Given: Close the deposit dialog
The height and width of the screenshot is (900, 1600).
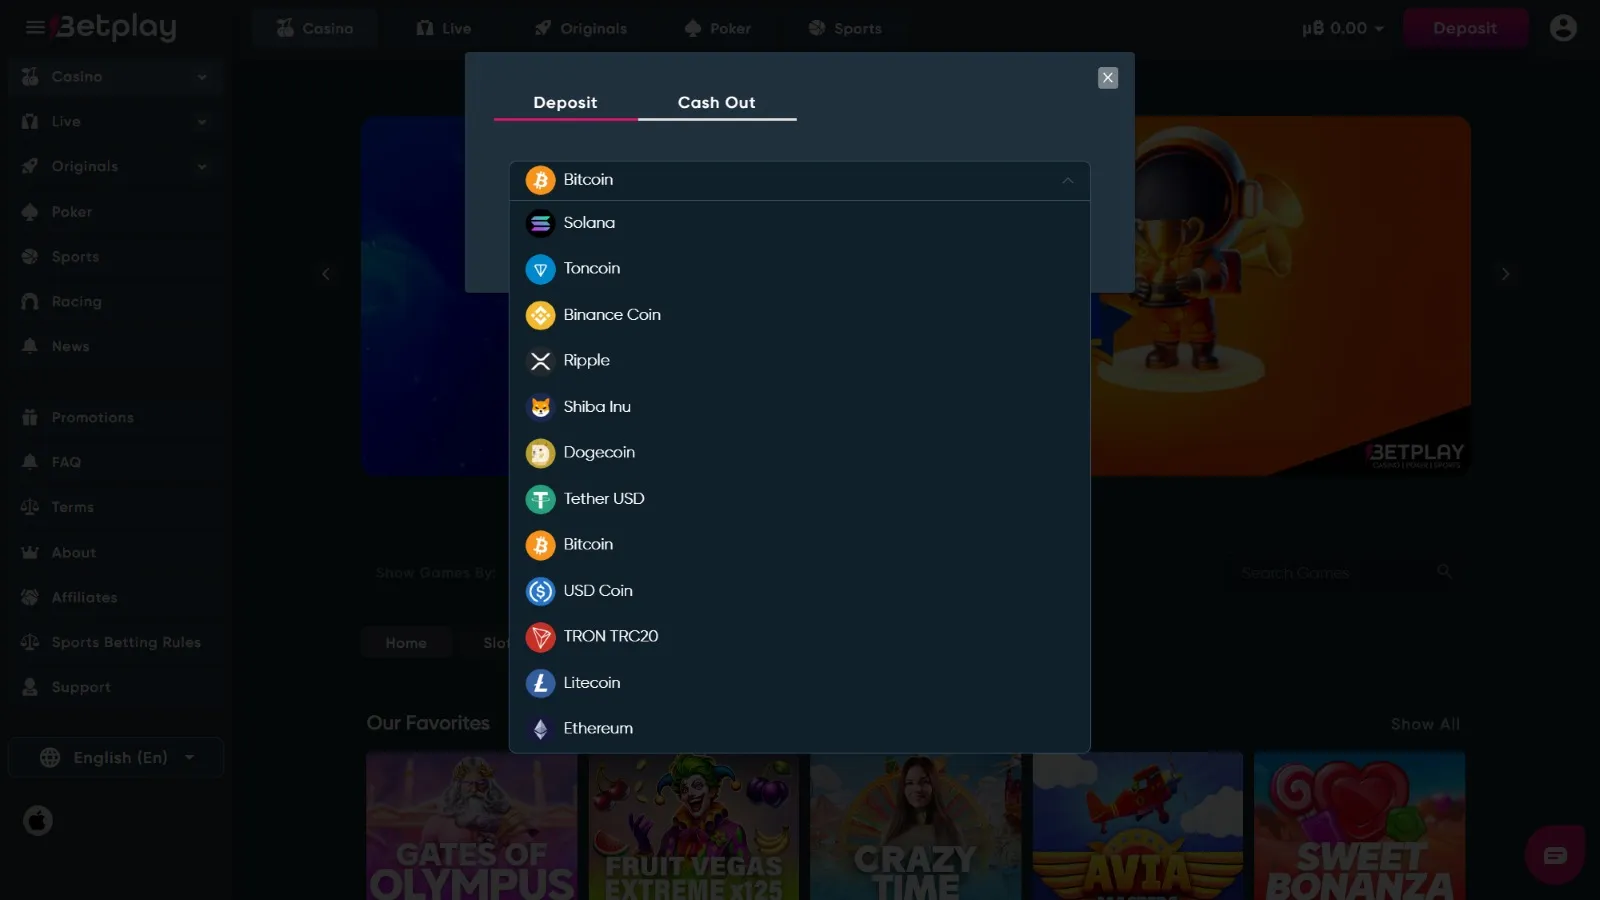Looking at the screenshot, I should pyautogui.click(x=1107, y=78).
